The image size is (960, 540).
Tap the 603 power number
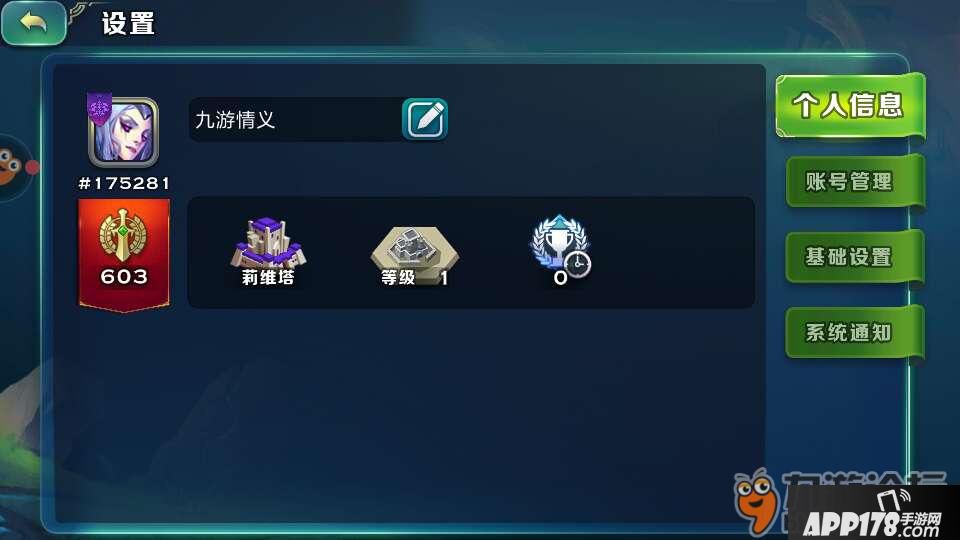coord(124,277)
